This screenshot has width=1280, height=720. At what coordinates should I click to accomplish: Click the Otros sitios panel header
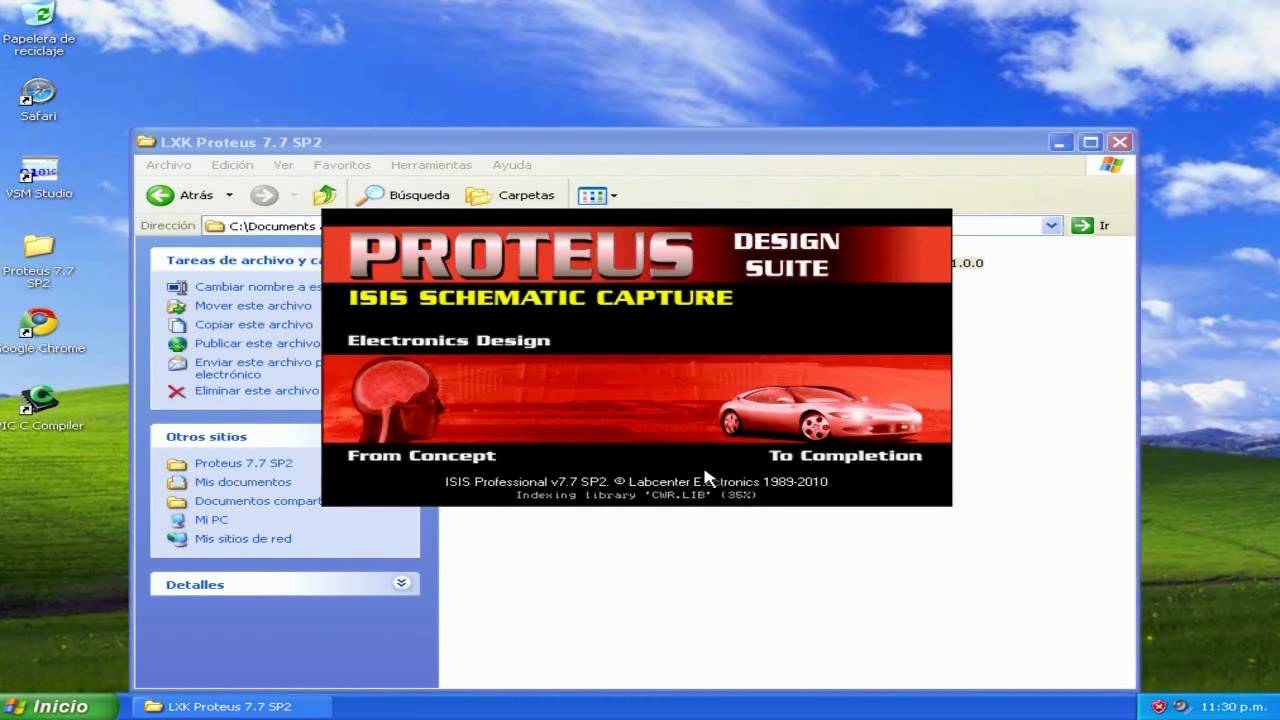click(236, 437)
